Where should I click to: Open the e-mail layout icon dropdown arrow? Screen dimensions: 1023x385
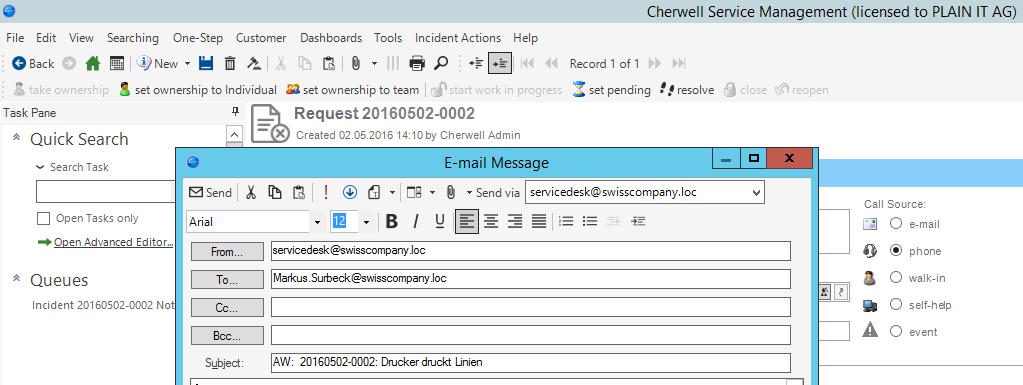433,193
